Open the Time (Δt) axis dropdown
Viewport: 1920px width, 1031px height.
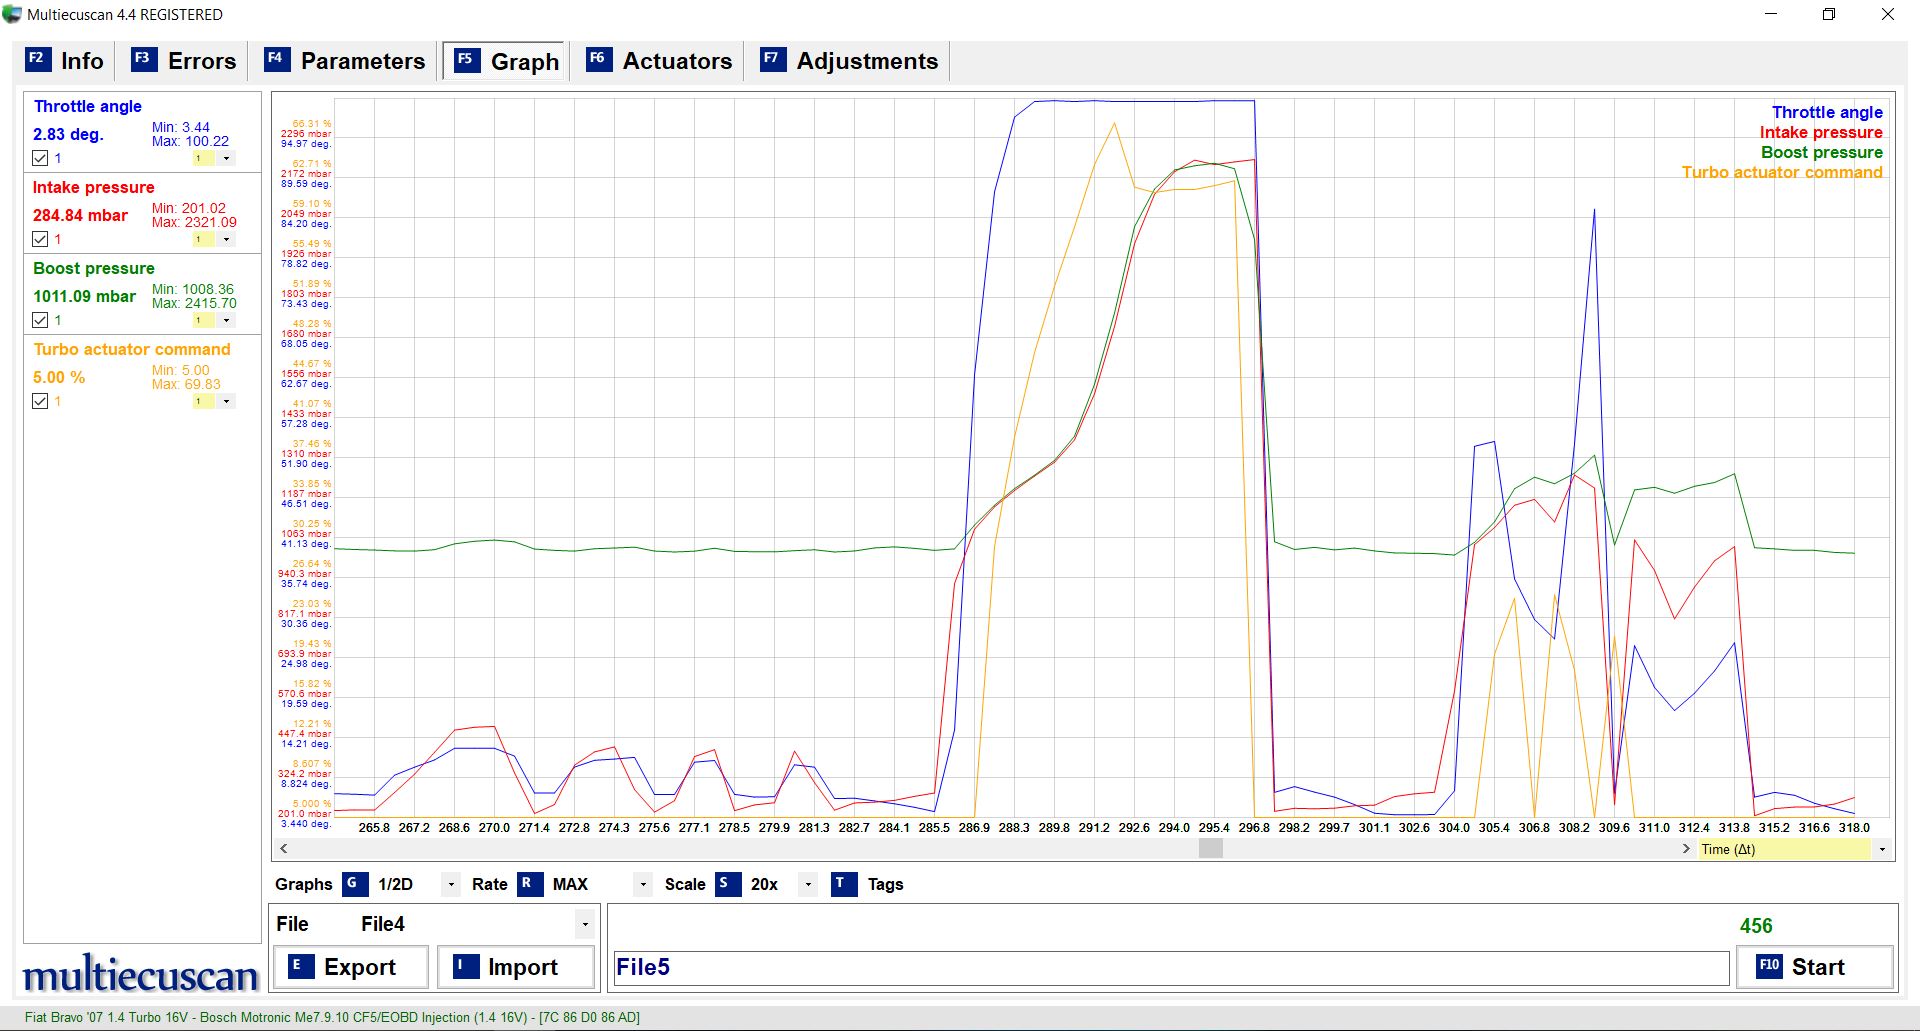1881,849
